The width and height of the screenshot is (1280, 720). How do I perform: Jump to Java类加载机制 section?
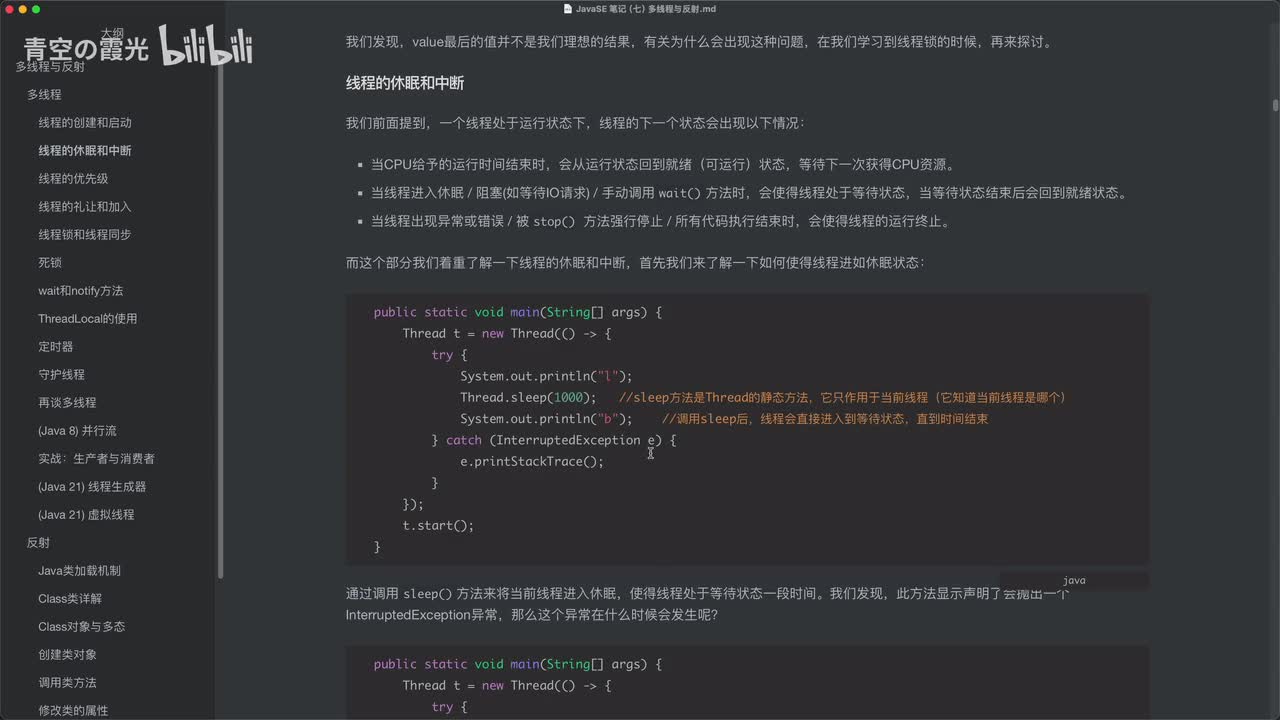pos(79,570)
